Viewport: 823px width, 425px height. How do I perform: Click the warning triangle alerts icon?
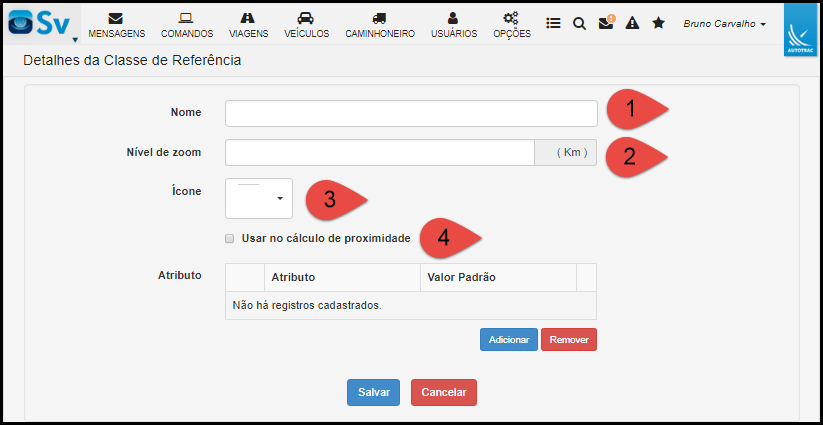coord(632,23)
